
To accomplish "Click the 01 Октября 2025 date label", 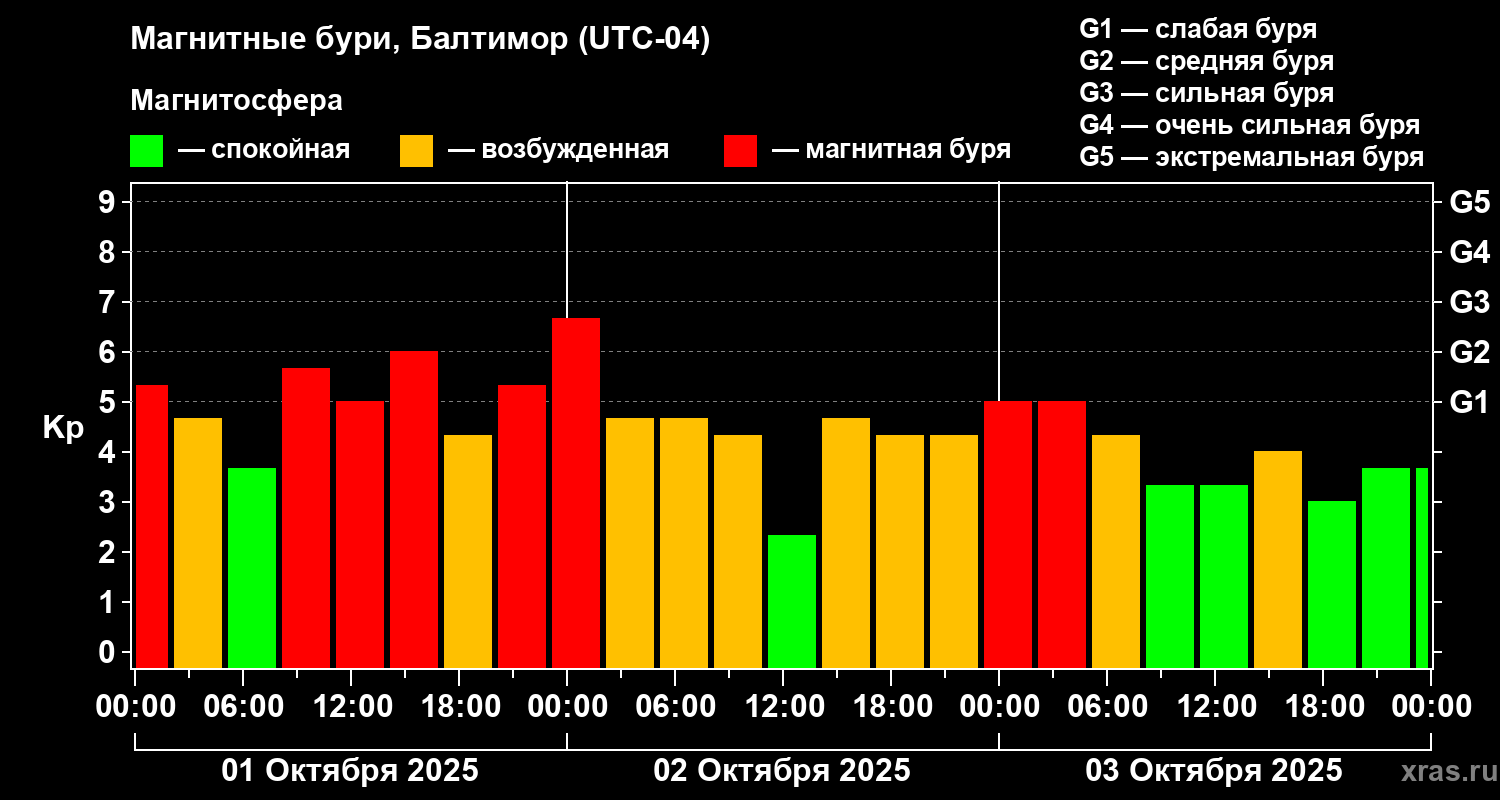I will [x=350, y=771].
